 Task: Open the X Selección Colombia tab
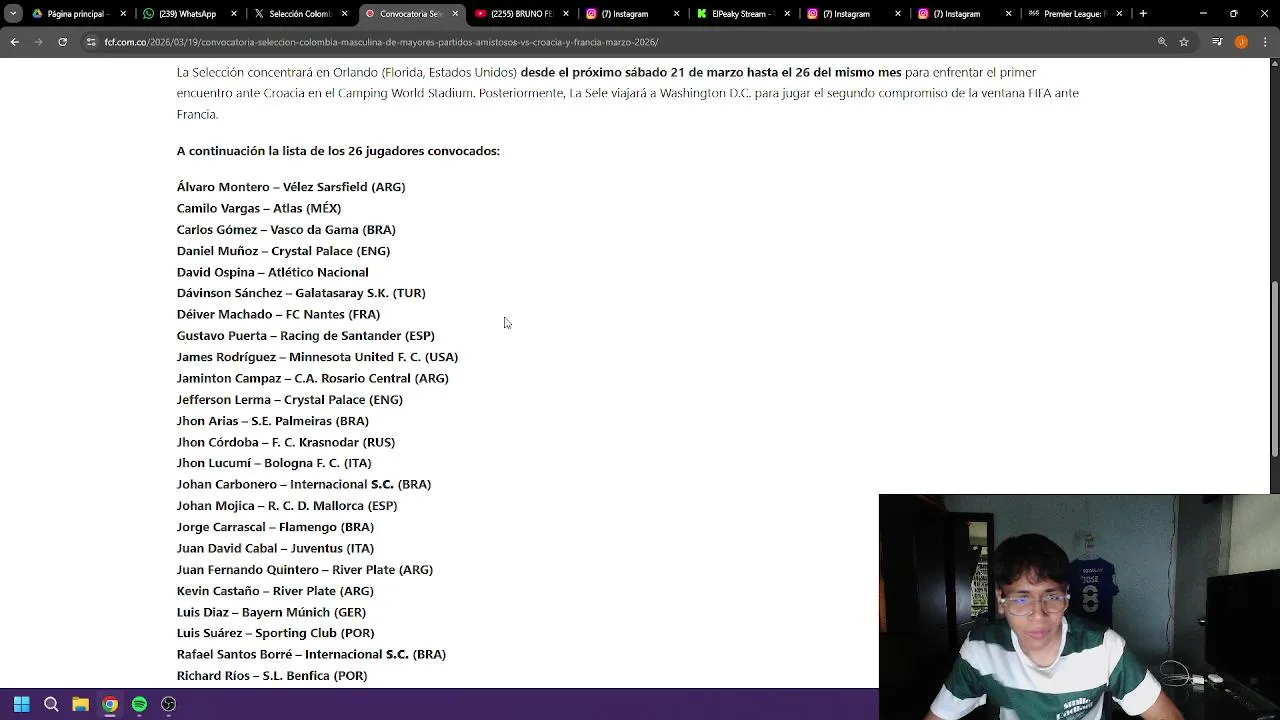[x=299, y=14]
